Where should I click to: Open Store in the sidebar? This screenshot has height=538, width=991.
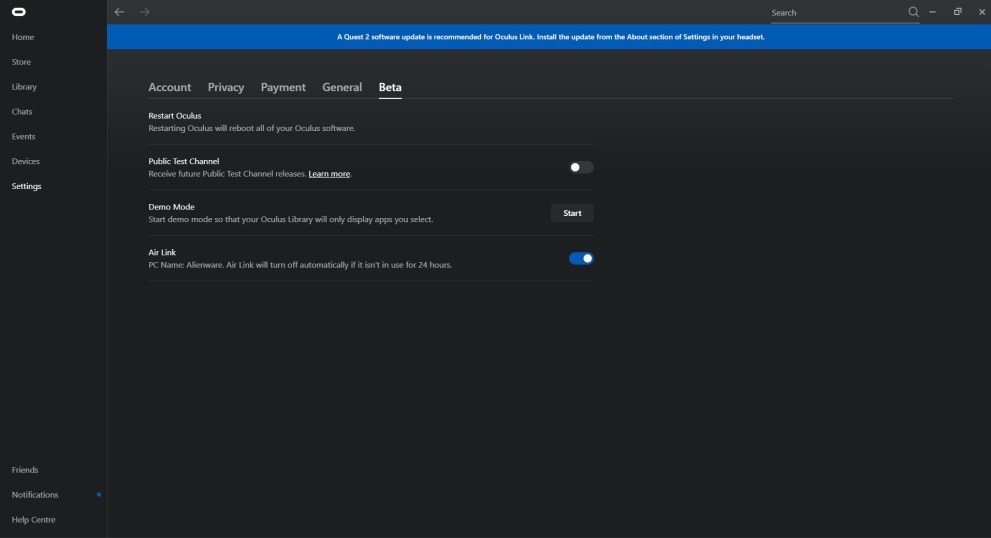tap(21, 62)
